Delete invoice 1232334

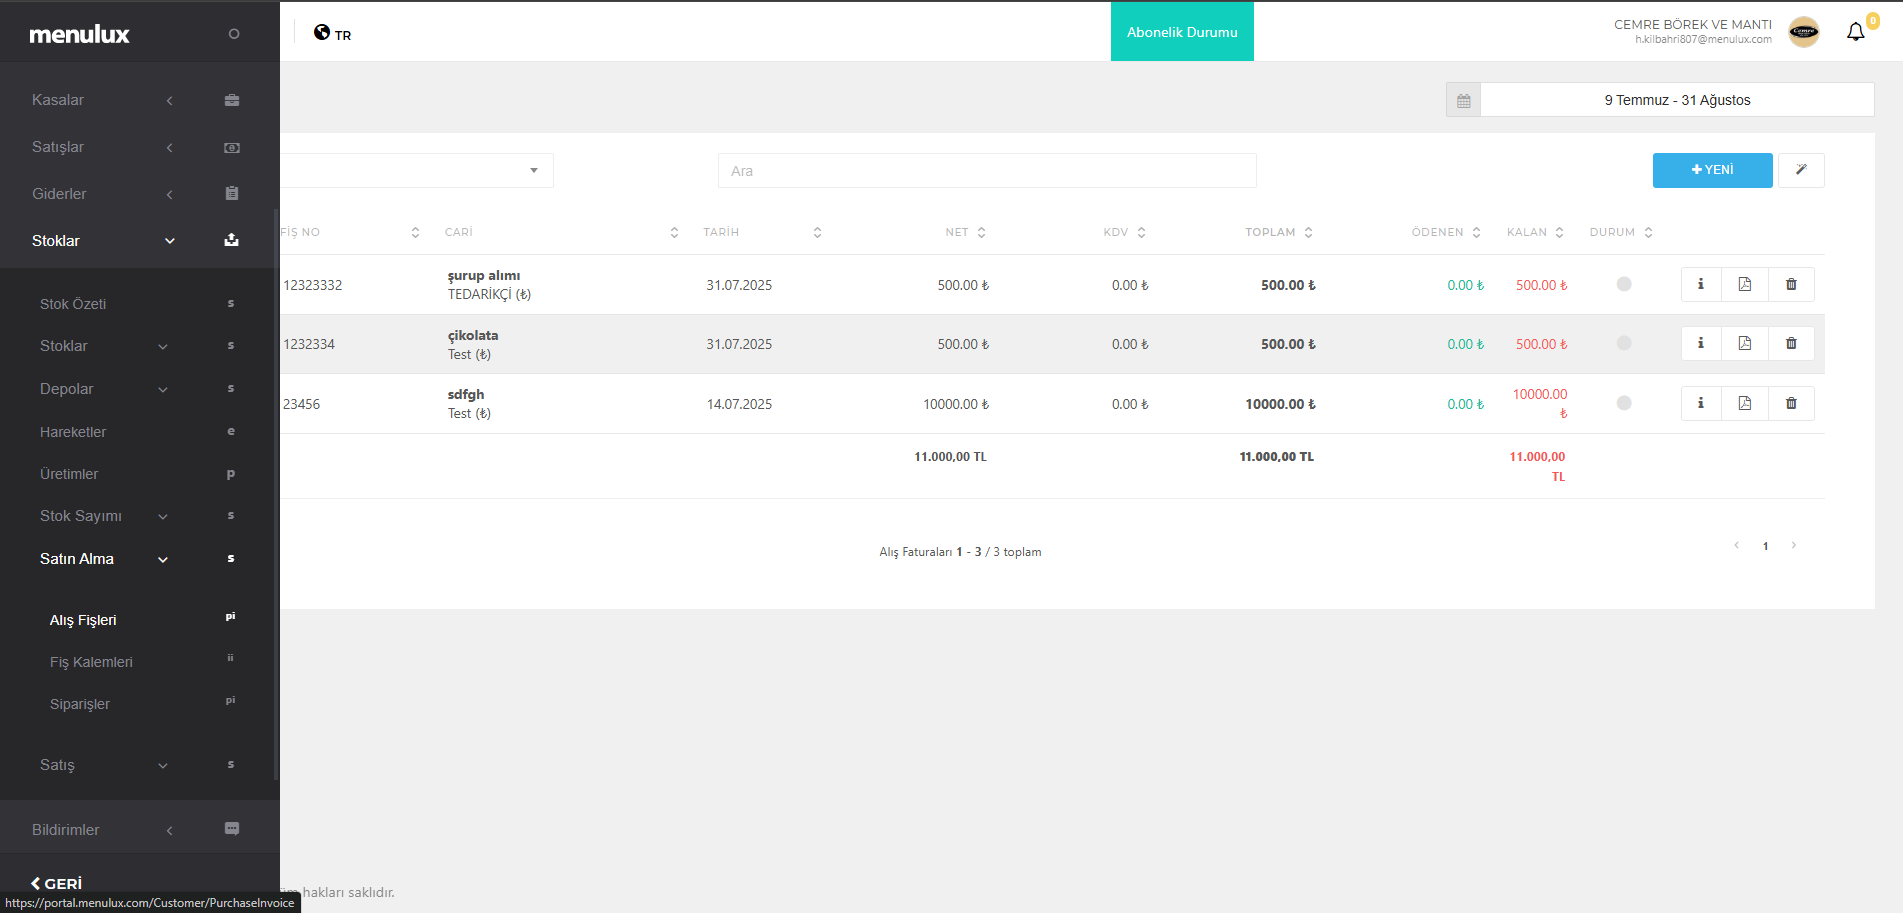(1791, 343)
